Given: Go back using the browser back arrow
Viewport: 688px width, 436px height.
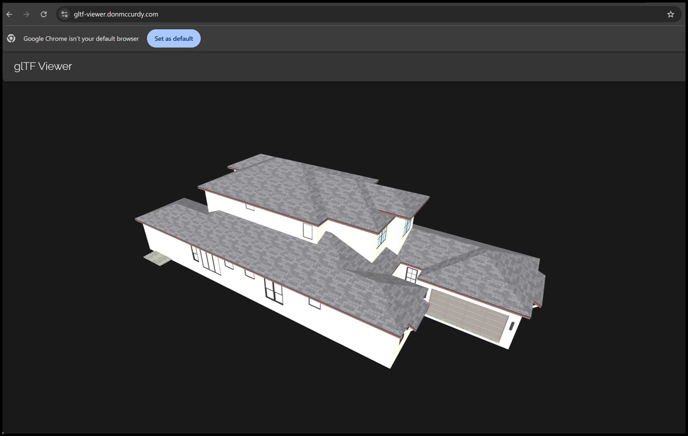Looking at the screenshot, I should (x=9, y=14).
